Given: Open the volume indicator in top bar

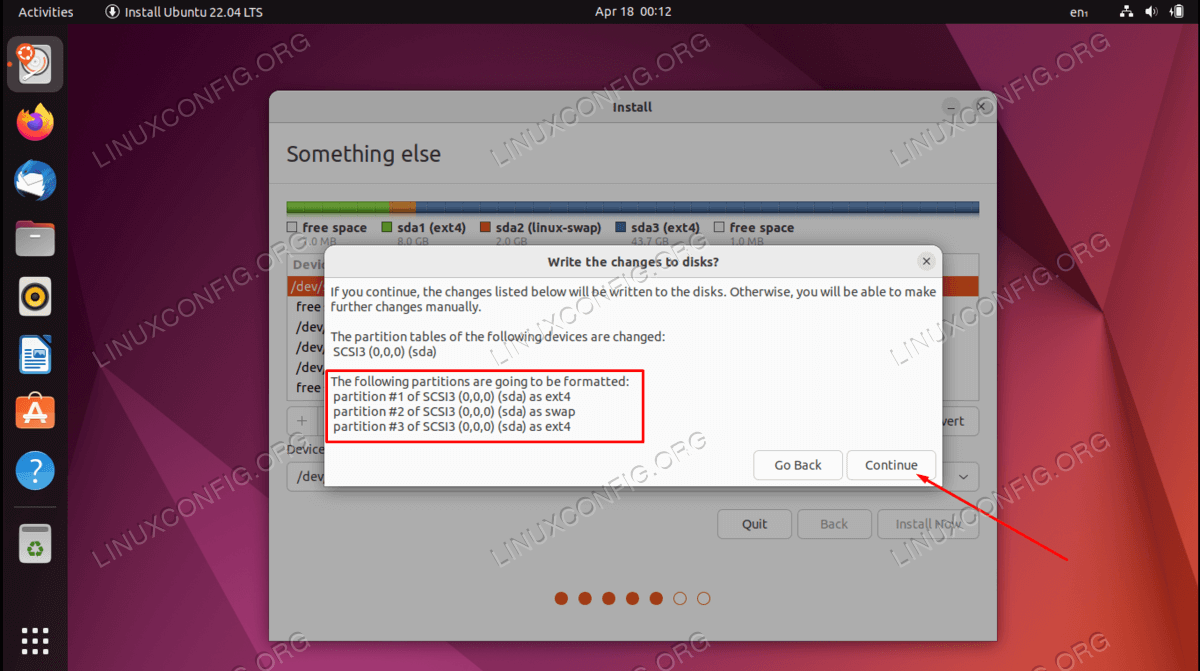Looking at the screenshot, I should (x=1151, y=12).
